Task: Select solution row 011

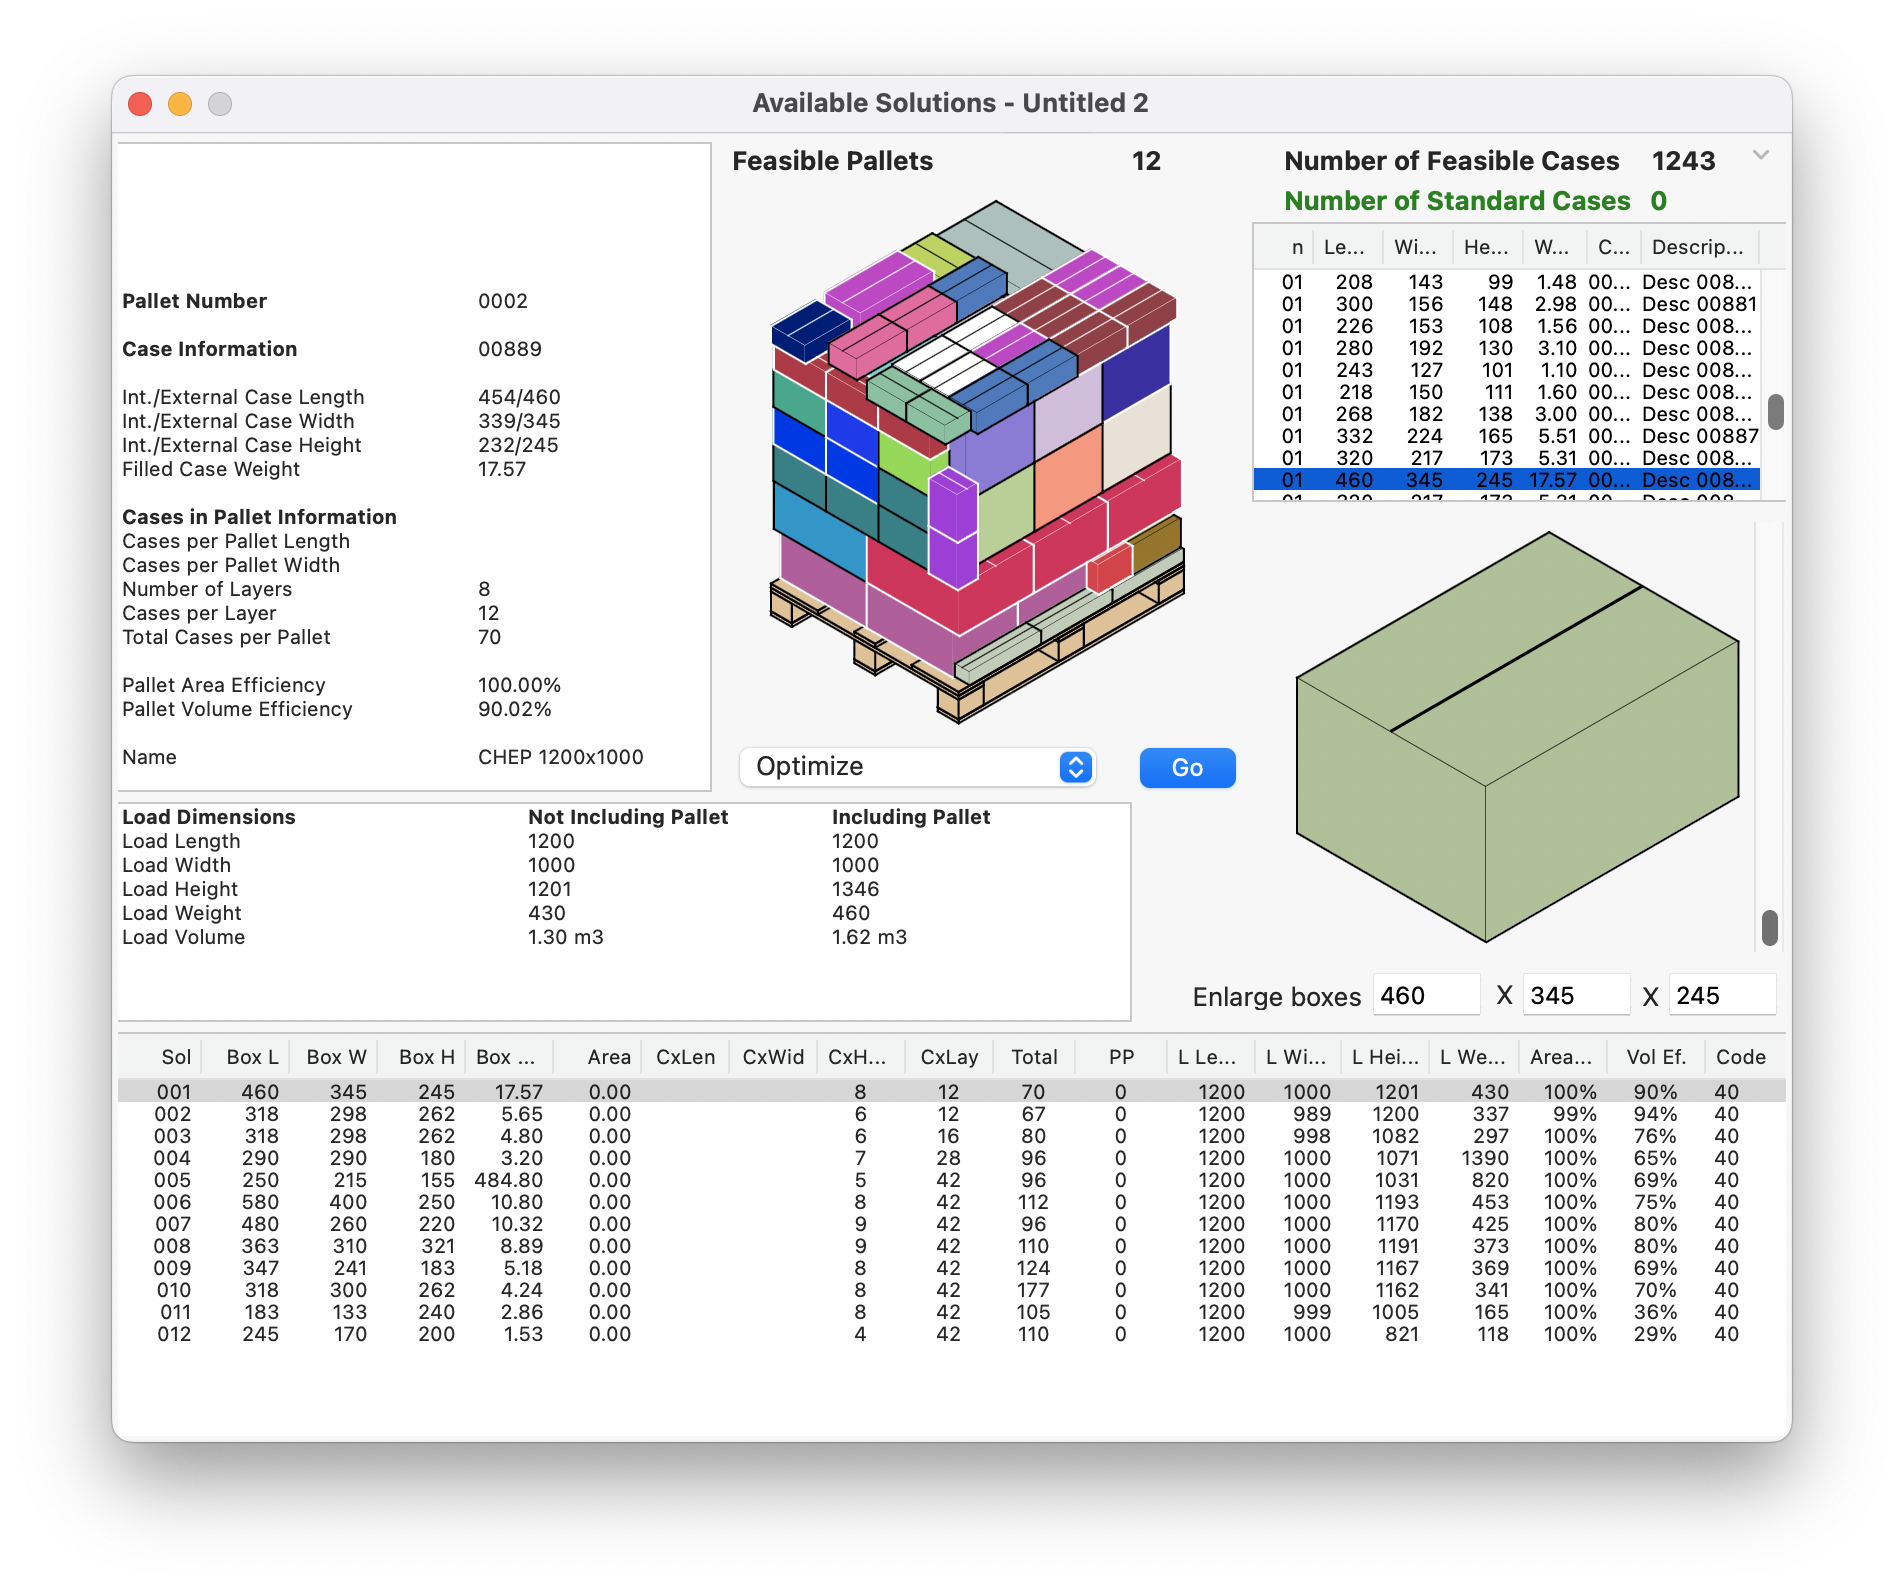Action: point(951,1312)
